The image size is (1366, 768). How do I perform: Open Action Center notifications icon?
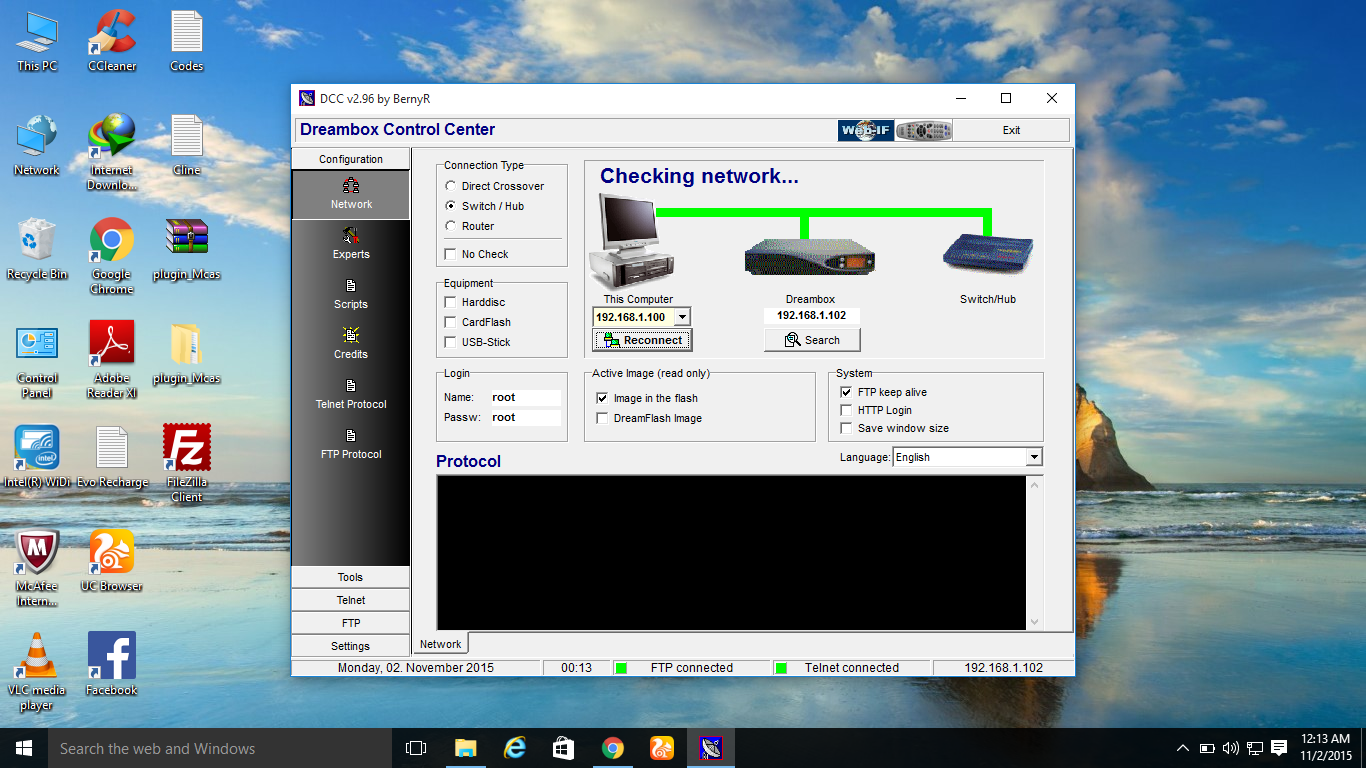(x=1279, y=748)
